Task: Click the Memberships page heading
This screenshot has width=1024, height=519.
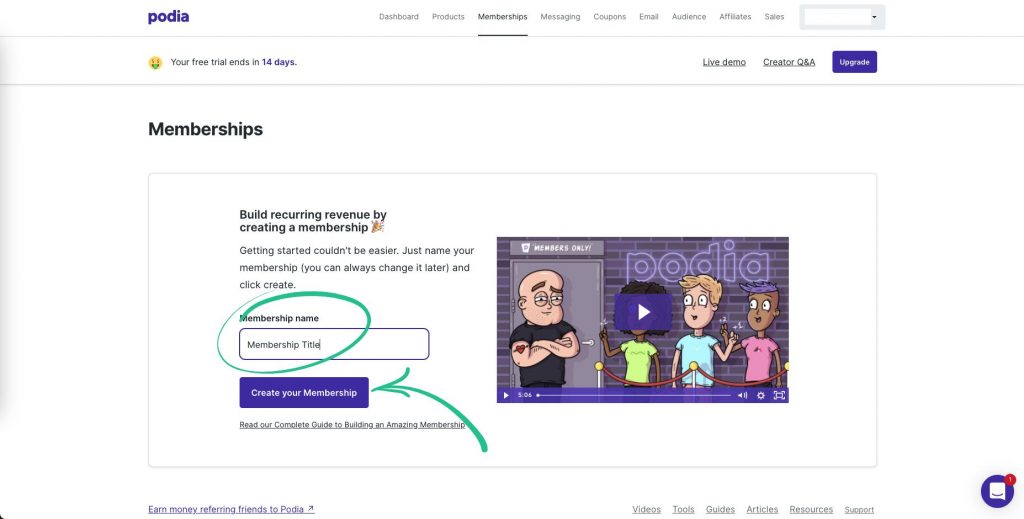Action: tap(206, 129)
